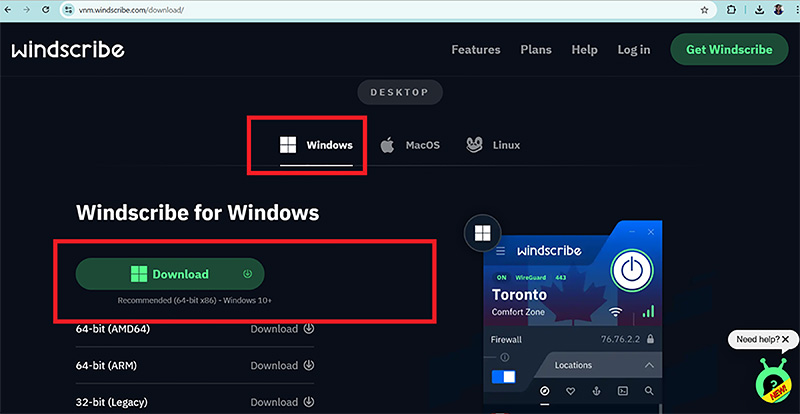The width and height of the screenshot is (800, 414).
Task: Open the browser profile avatar
Action: (x=779, y=10)
